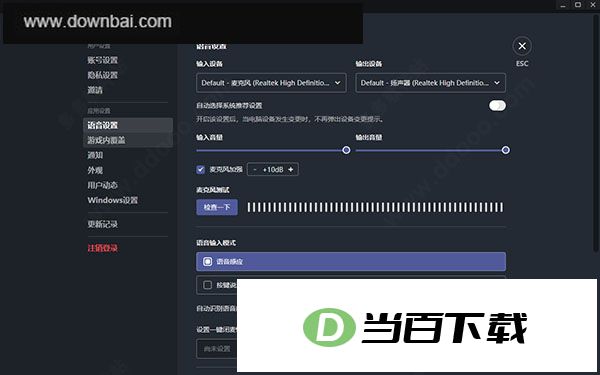
Task: Toggle the 自动选择系统推荐设置 switch
Action: 497,106
